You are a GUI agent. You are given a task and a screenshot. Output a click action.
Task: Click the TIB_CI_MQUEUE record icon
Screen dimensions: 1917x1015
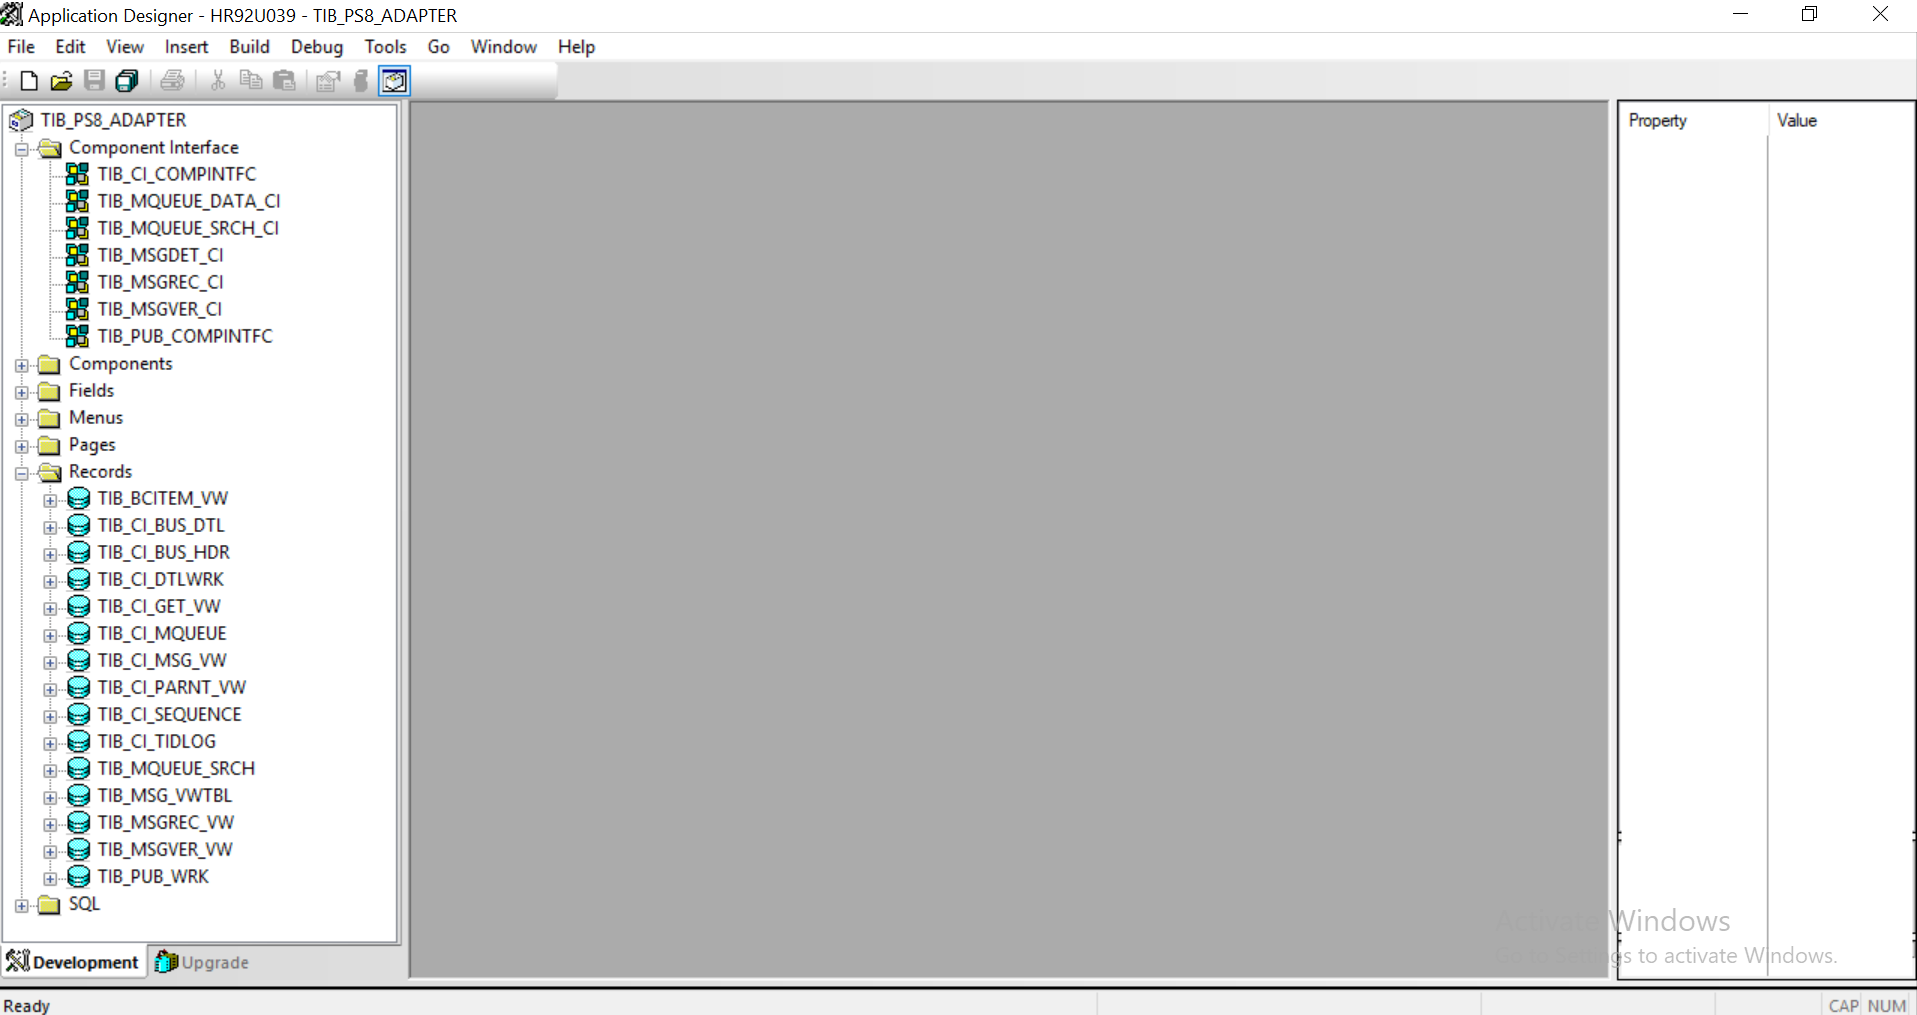point(78,633)
